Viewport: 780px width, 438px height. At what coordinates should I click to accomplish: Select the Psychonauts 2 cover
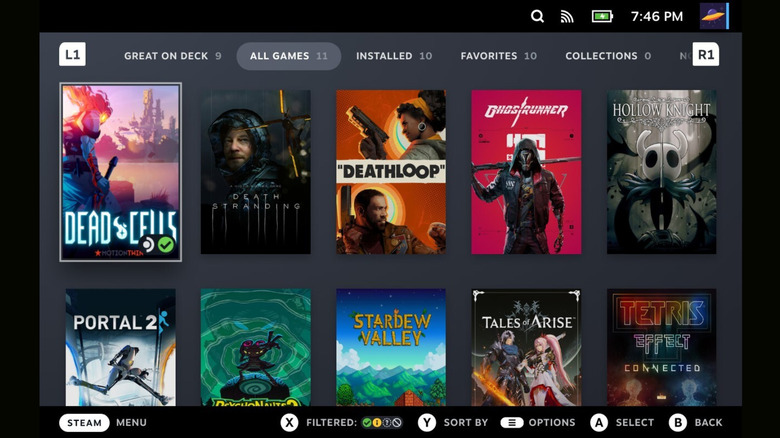pos(256,347)
